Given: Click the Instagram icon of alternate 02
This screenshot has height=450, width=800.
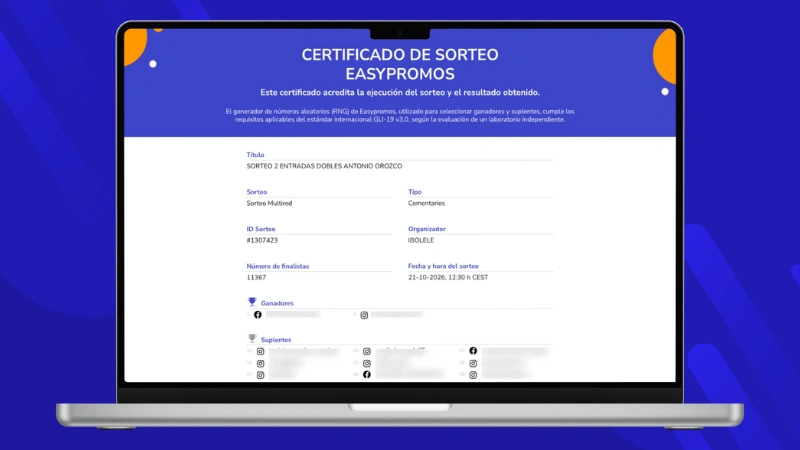Looking at the screenshot, I should tap(367, 352).
